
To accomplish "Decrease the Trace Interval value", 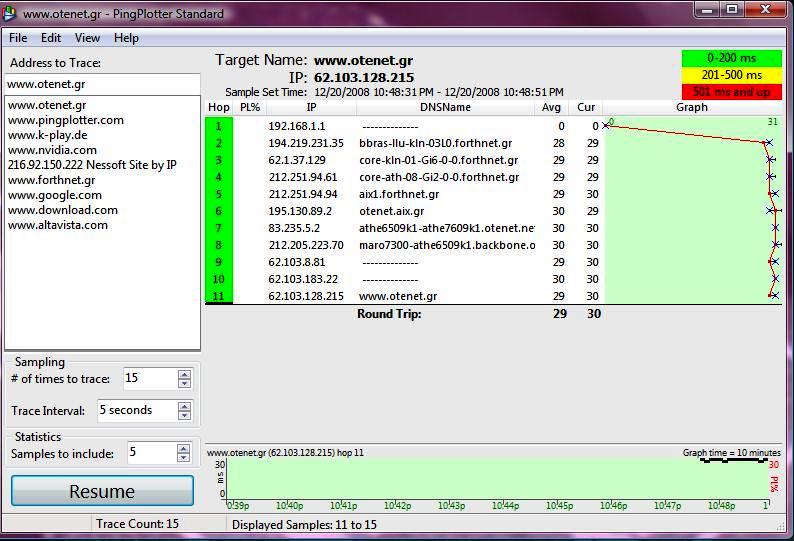I will (x=184, y=415).
